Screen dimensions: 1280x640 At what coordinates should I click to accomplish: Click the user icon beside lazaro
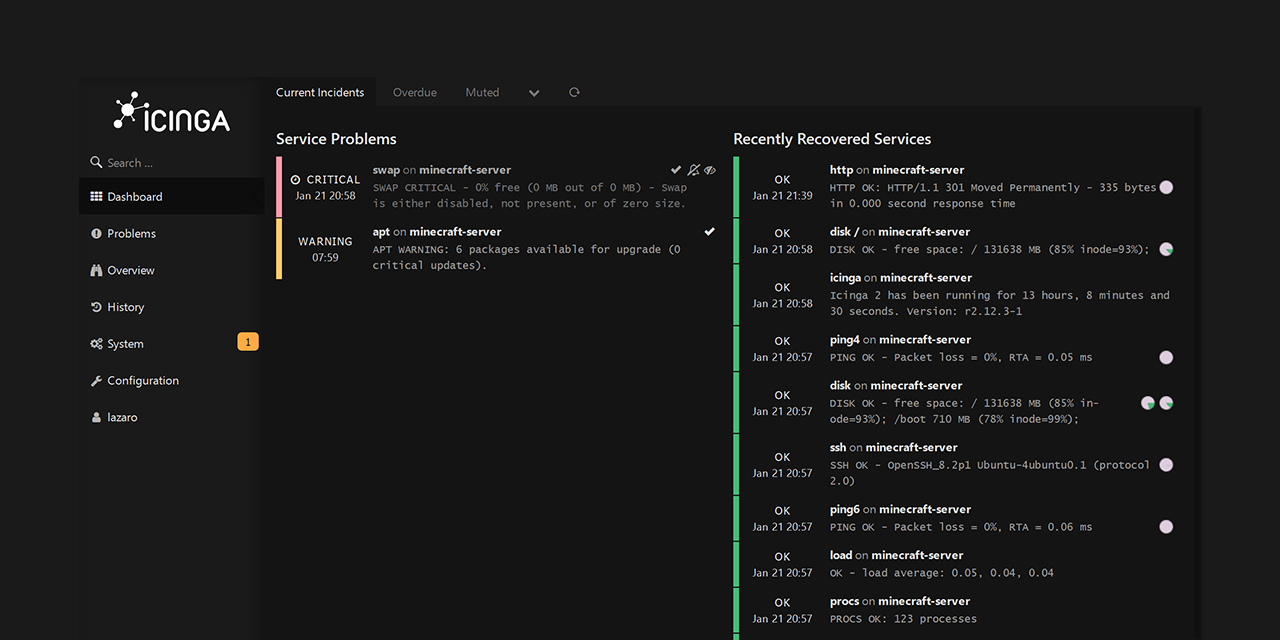(96, 417)
